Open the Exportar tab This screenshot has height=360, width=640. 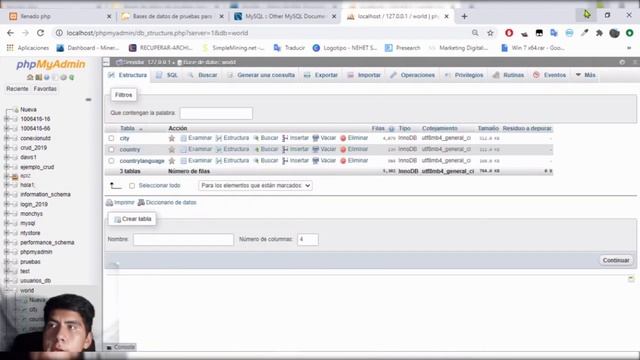(x=321, y=75)
